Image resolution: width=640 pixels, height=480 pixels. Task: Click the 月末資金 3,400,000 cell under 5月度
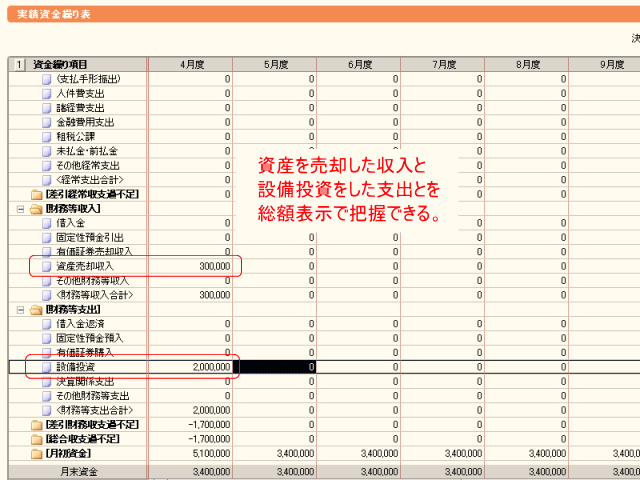point(275,472)
